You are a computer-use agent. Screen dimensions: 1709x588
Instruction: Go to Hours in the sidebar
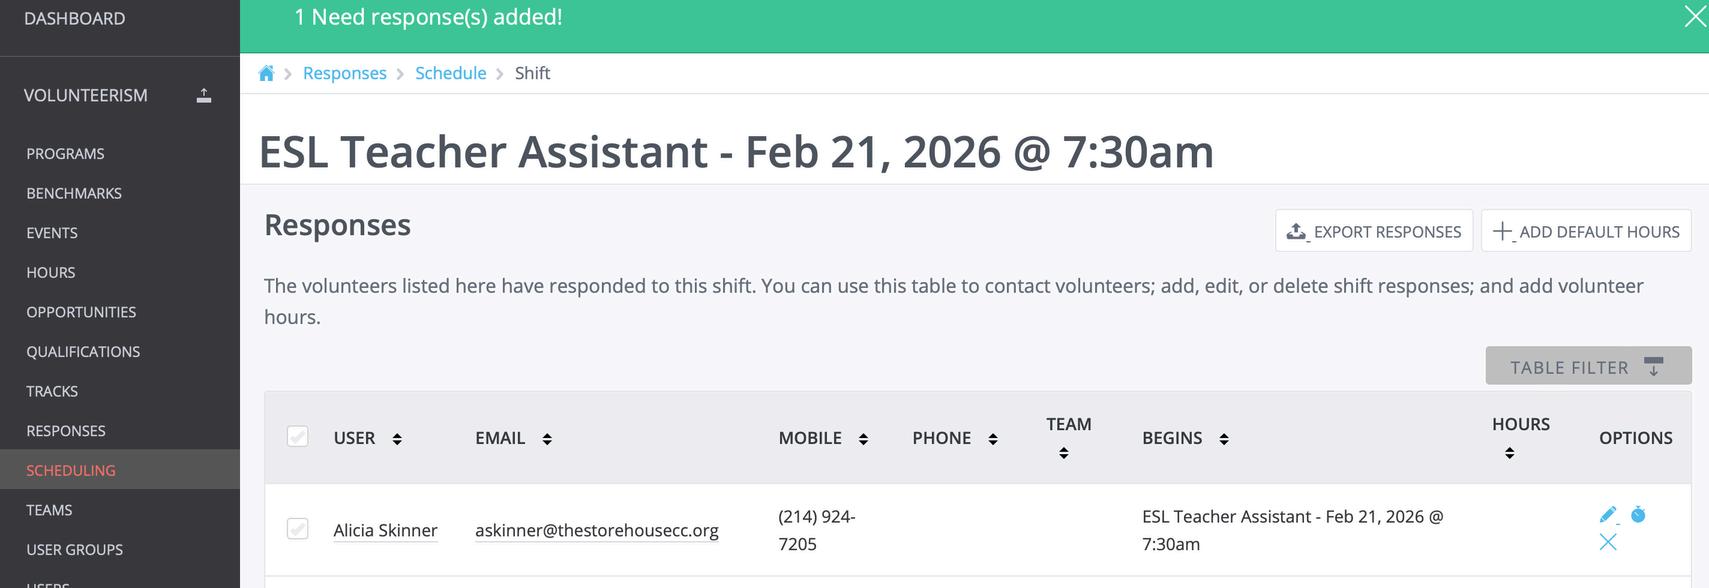pyautogui.click(x=51, y=272)
